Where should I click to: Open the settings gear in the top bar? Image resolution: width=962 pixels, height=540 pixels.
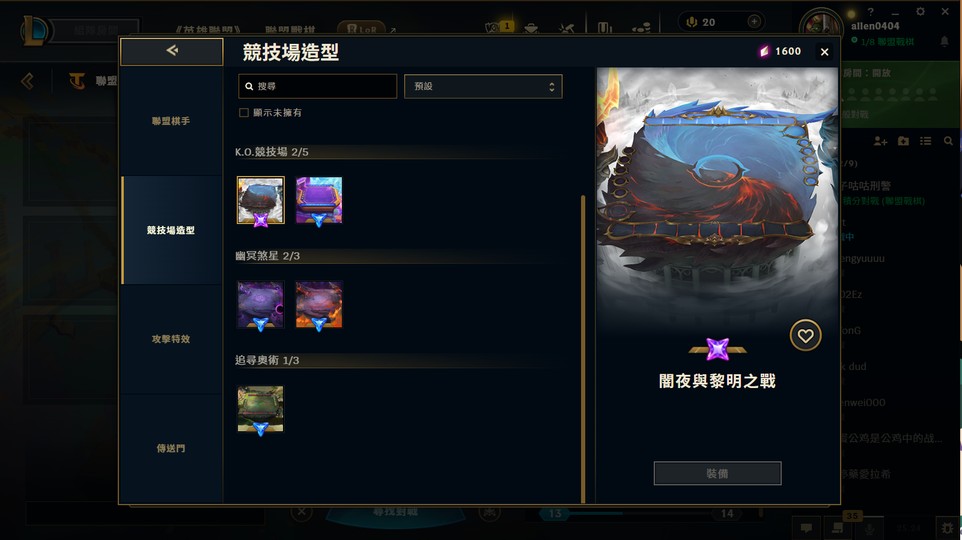click(920, 12)
